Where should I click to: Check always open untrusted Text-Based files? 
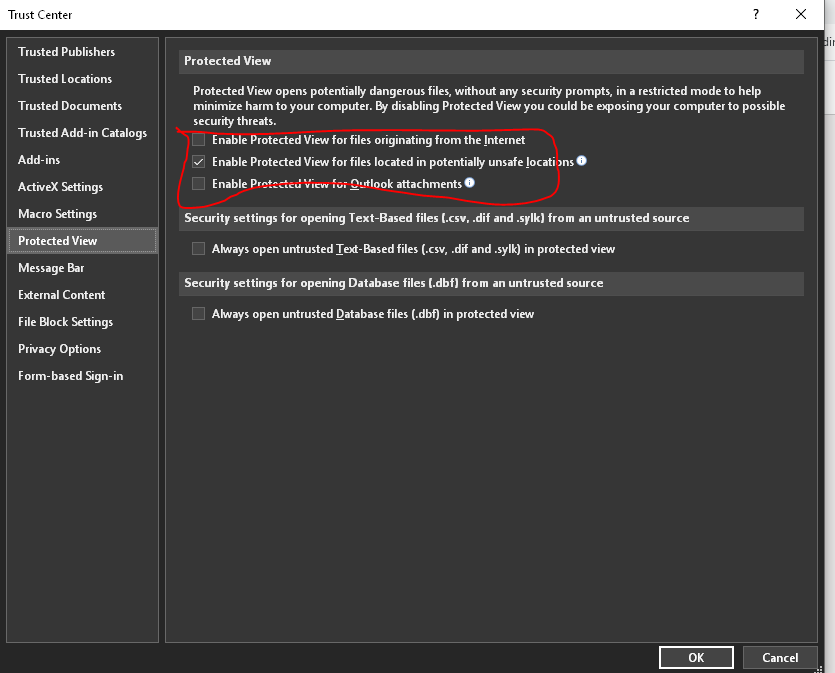coord(199,249)
